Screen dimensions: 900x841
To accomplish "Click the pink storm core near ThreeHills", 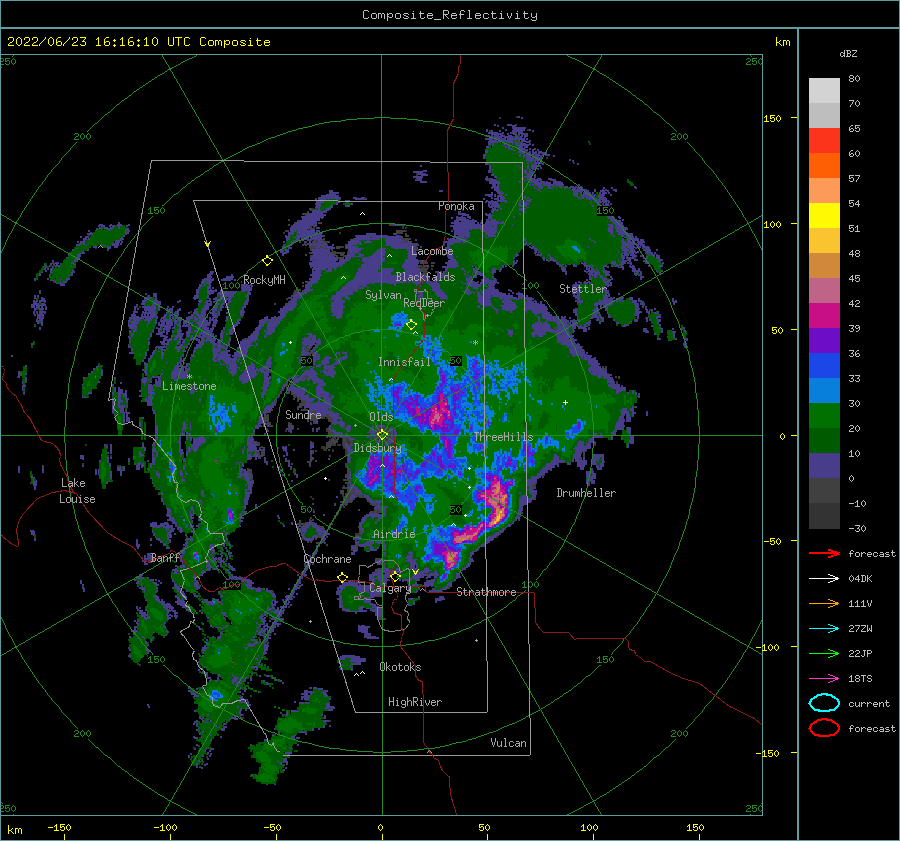I will (x=440, y=413).
